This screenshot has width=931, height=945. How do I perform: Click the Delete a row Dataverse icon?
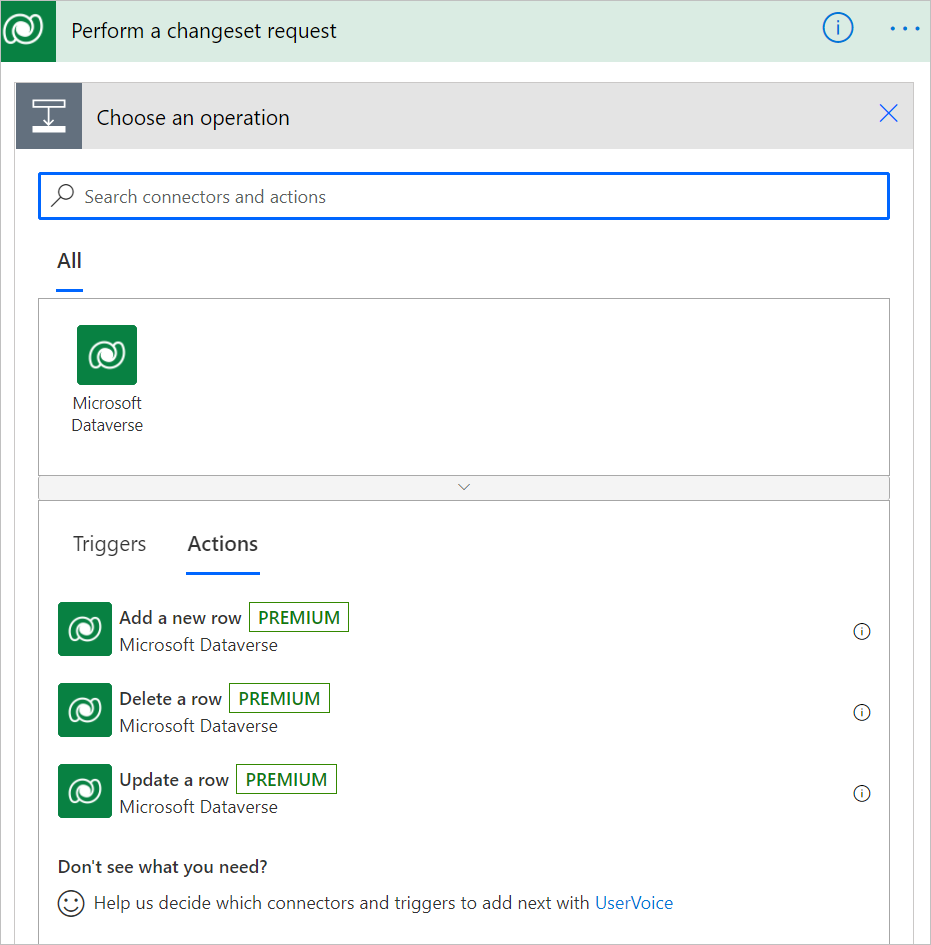[85, 710]
